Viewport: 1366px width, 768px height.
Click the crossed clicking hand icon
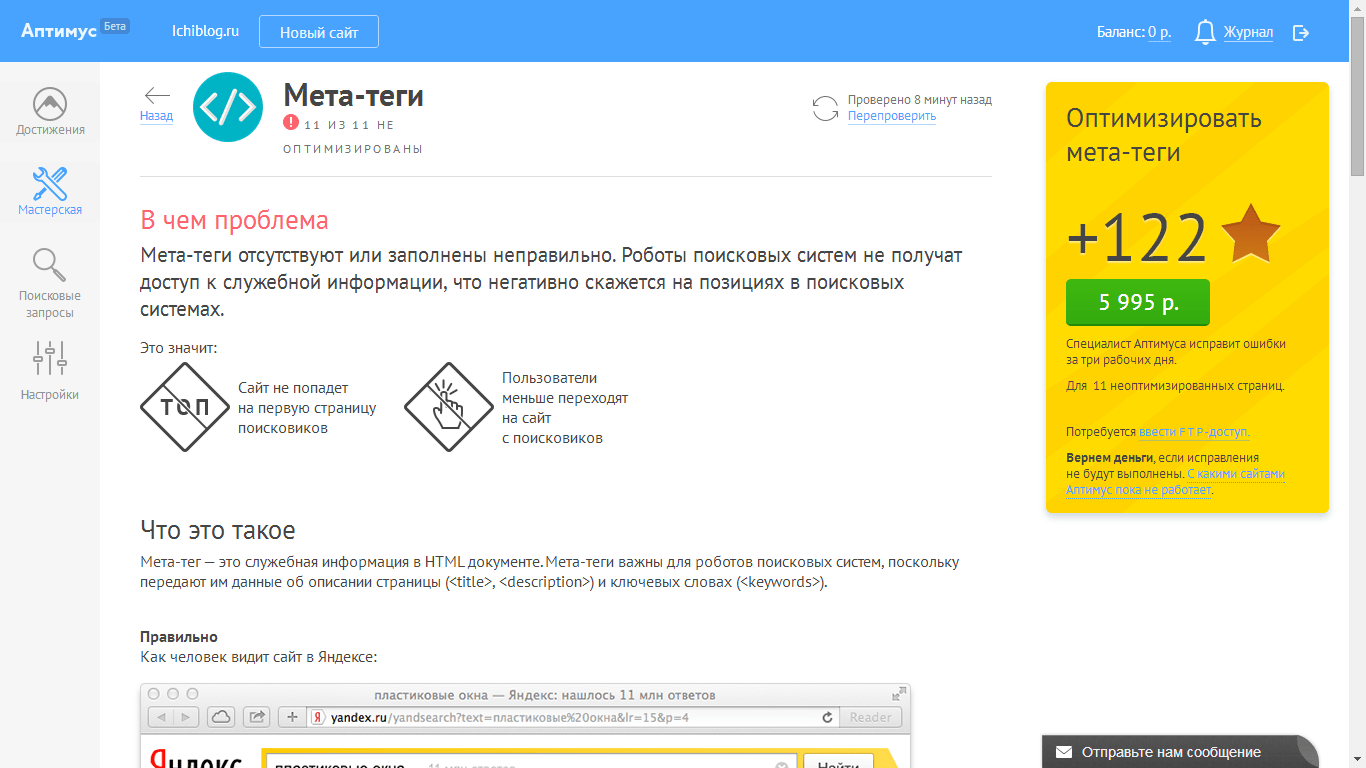tap(449, 407)
